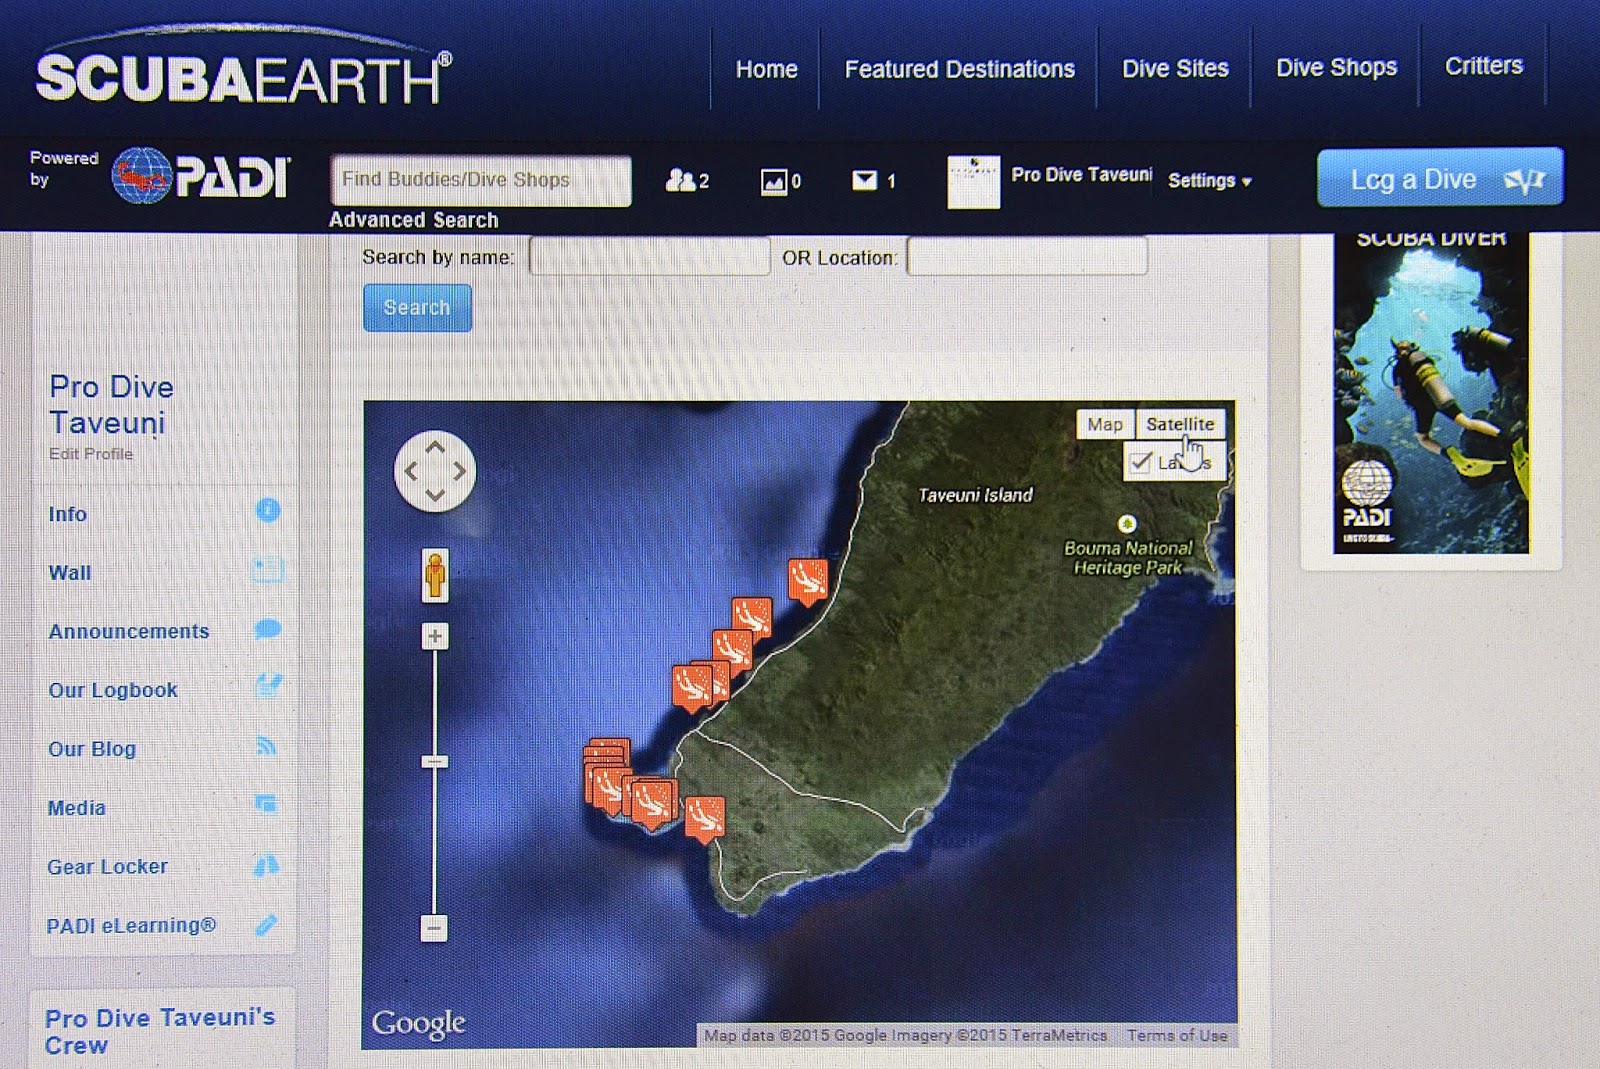Open Featured Destinations in the navigation
Screen dimensions: 1600x1069
pos(960,69)
